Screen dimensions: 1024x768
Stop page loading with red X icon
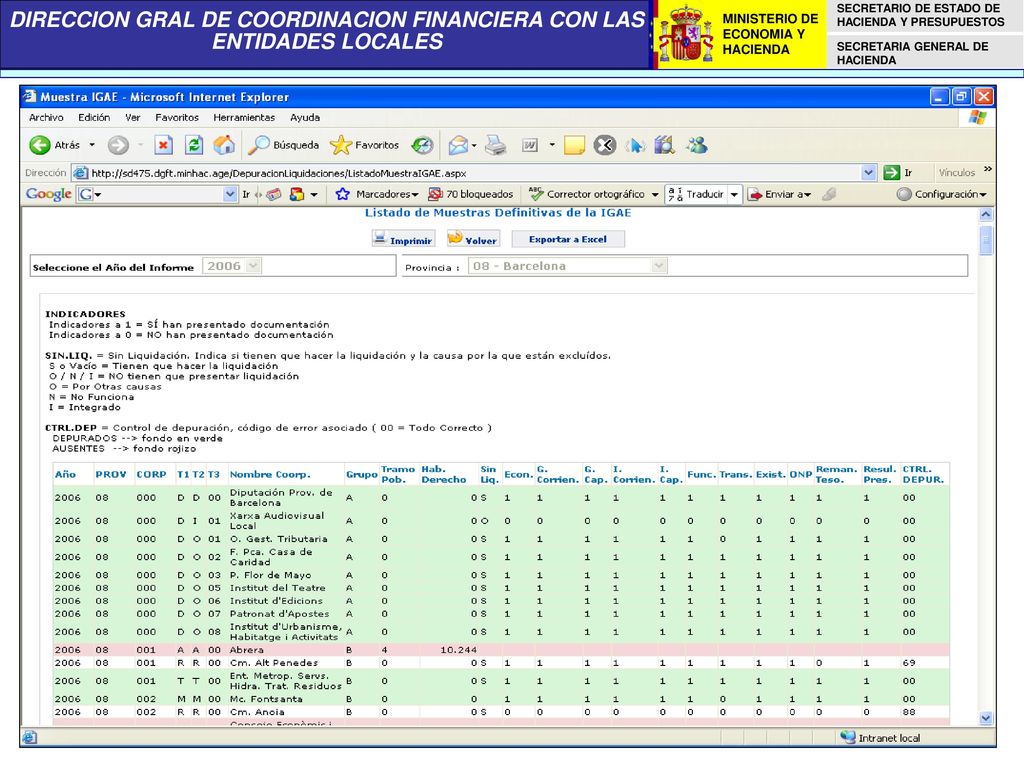click(163, 145)
